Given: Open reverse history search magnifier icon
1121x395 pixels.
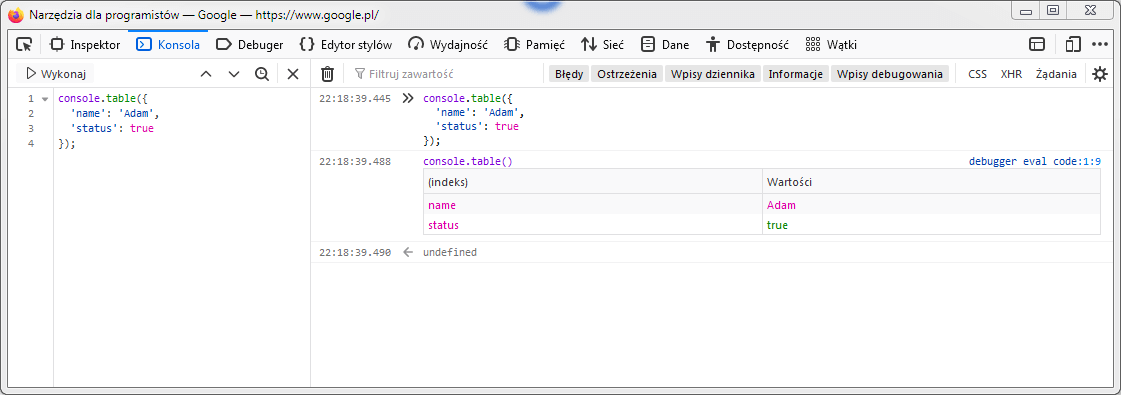Looking at the screenshot, I should [262, 74].
